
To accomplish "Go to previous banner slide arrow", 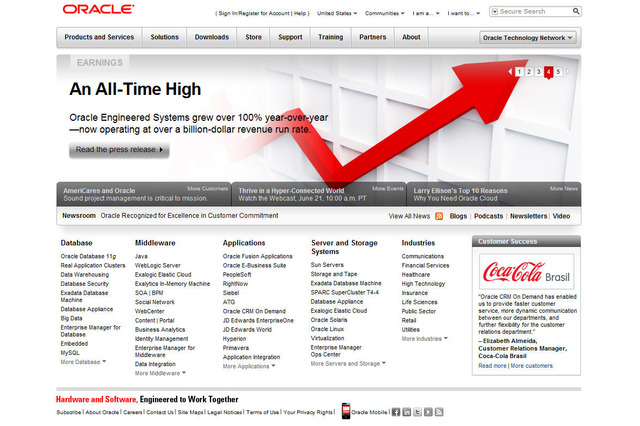I will [510, 71].
